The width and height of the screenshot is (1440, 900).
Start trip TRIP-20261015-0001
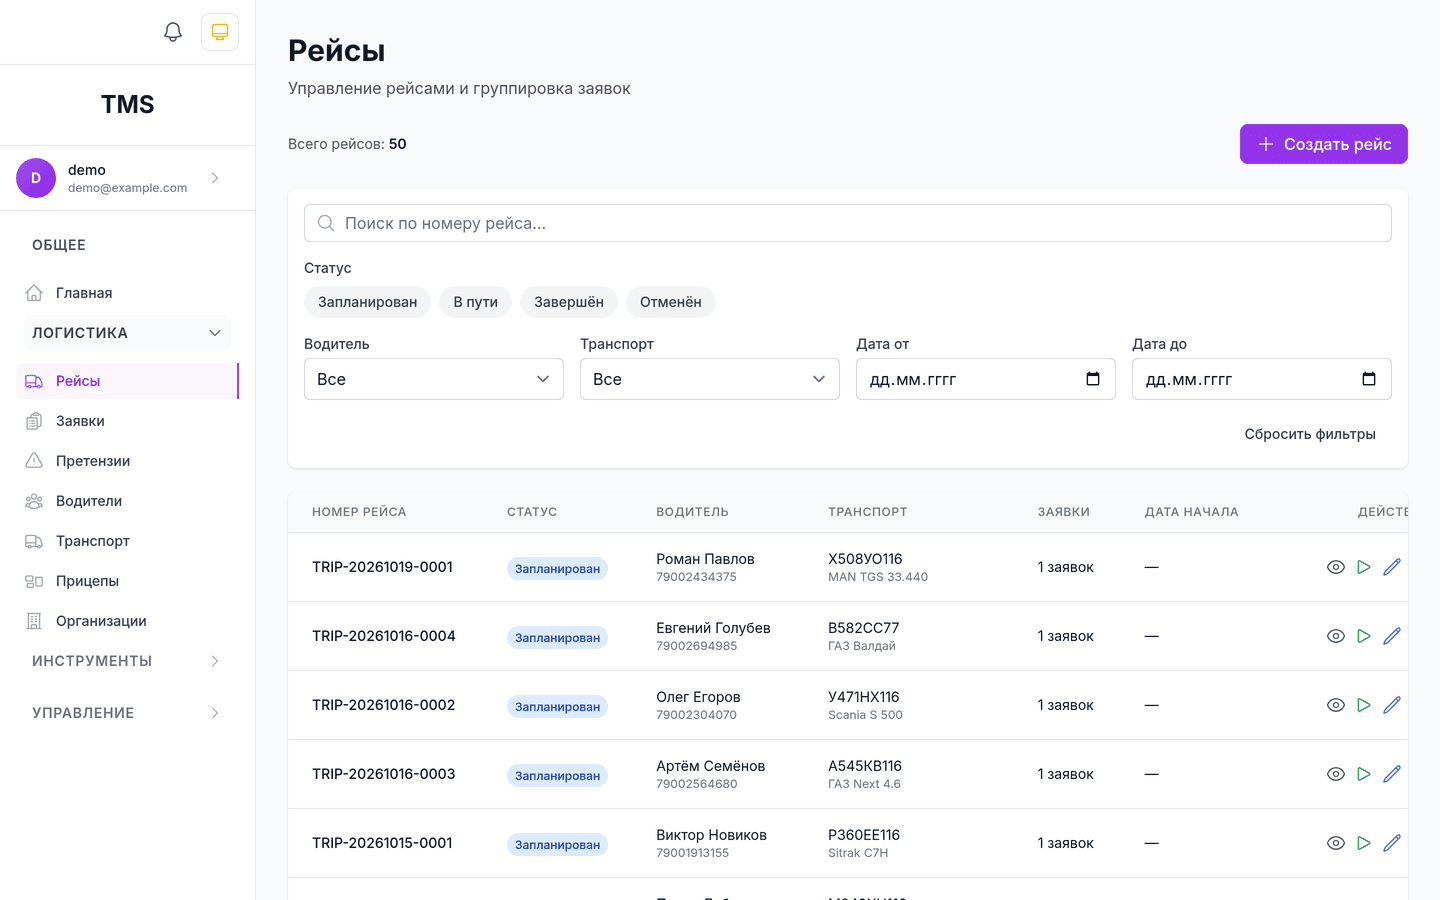pos(1364,843)
